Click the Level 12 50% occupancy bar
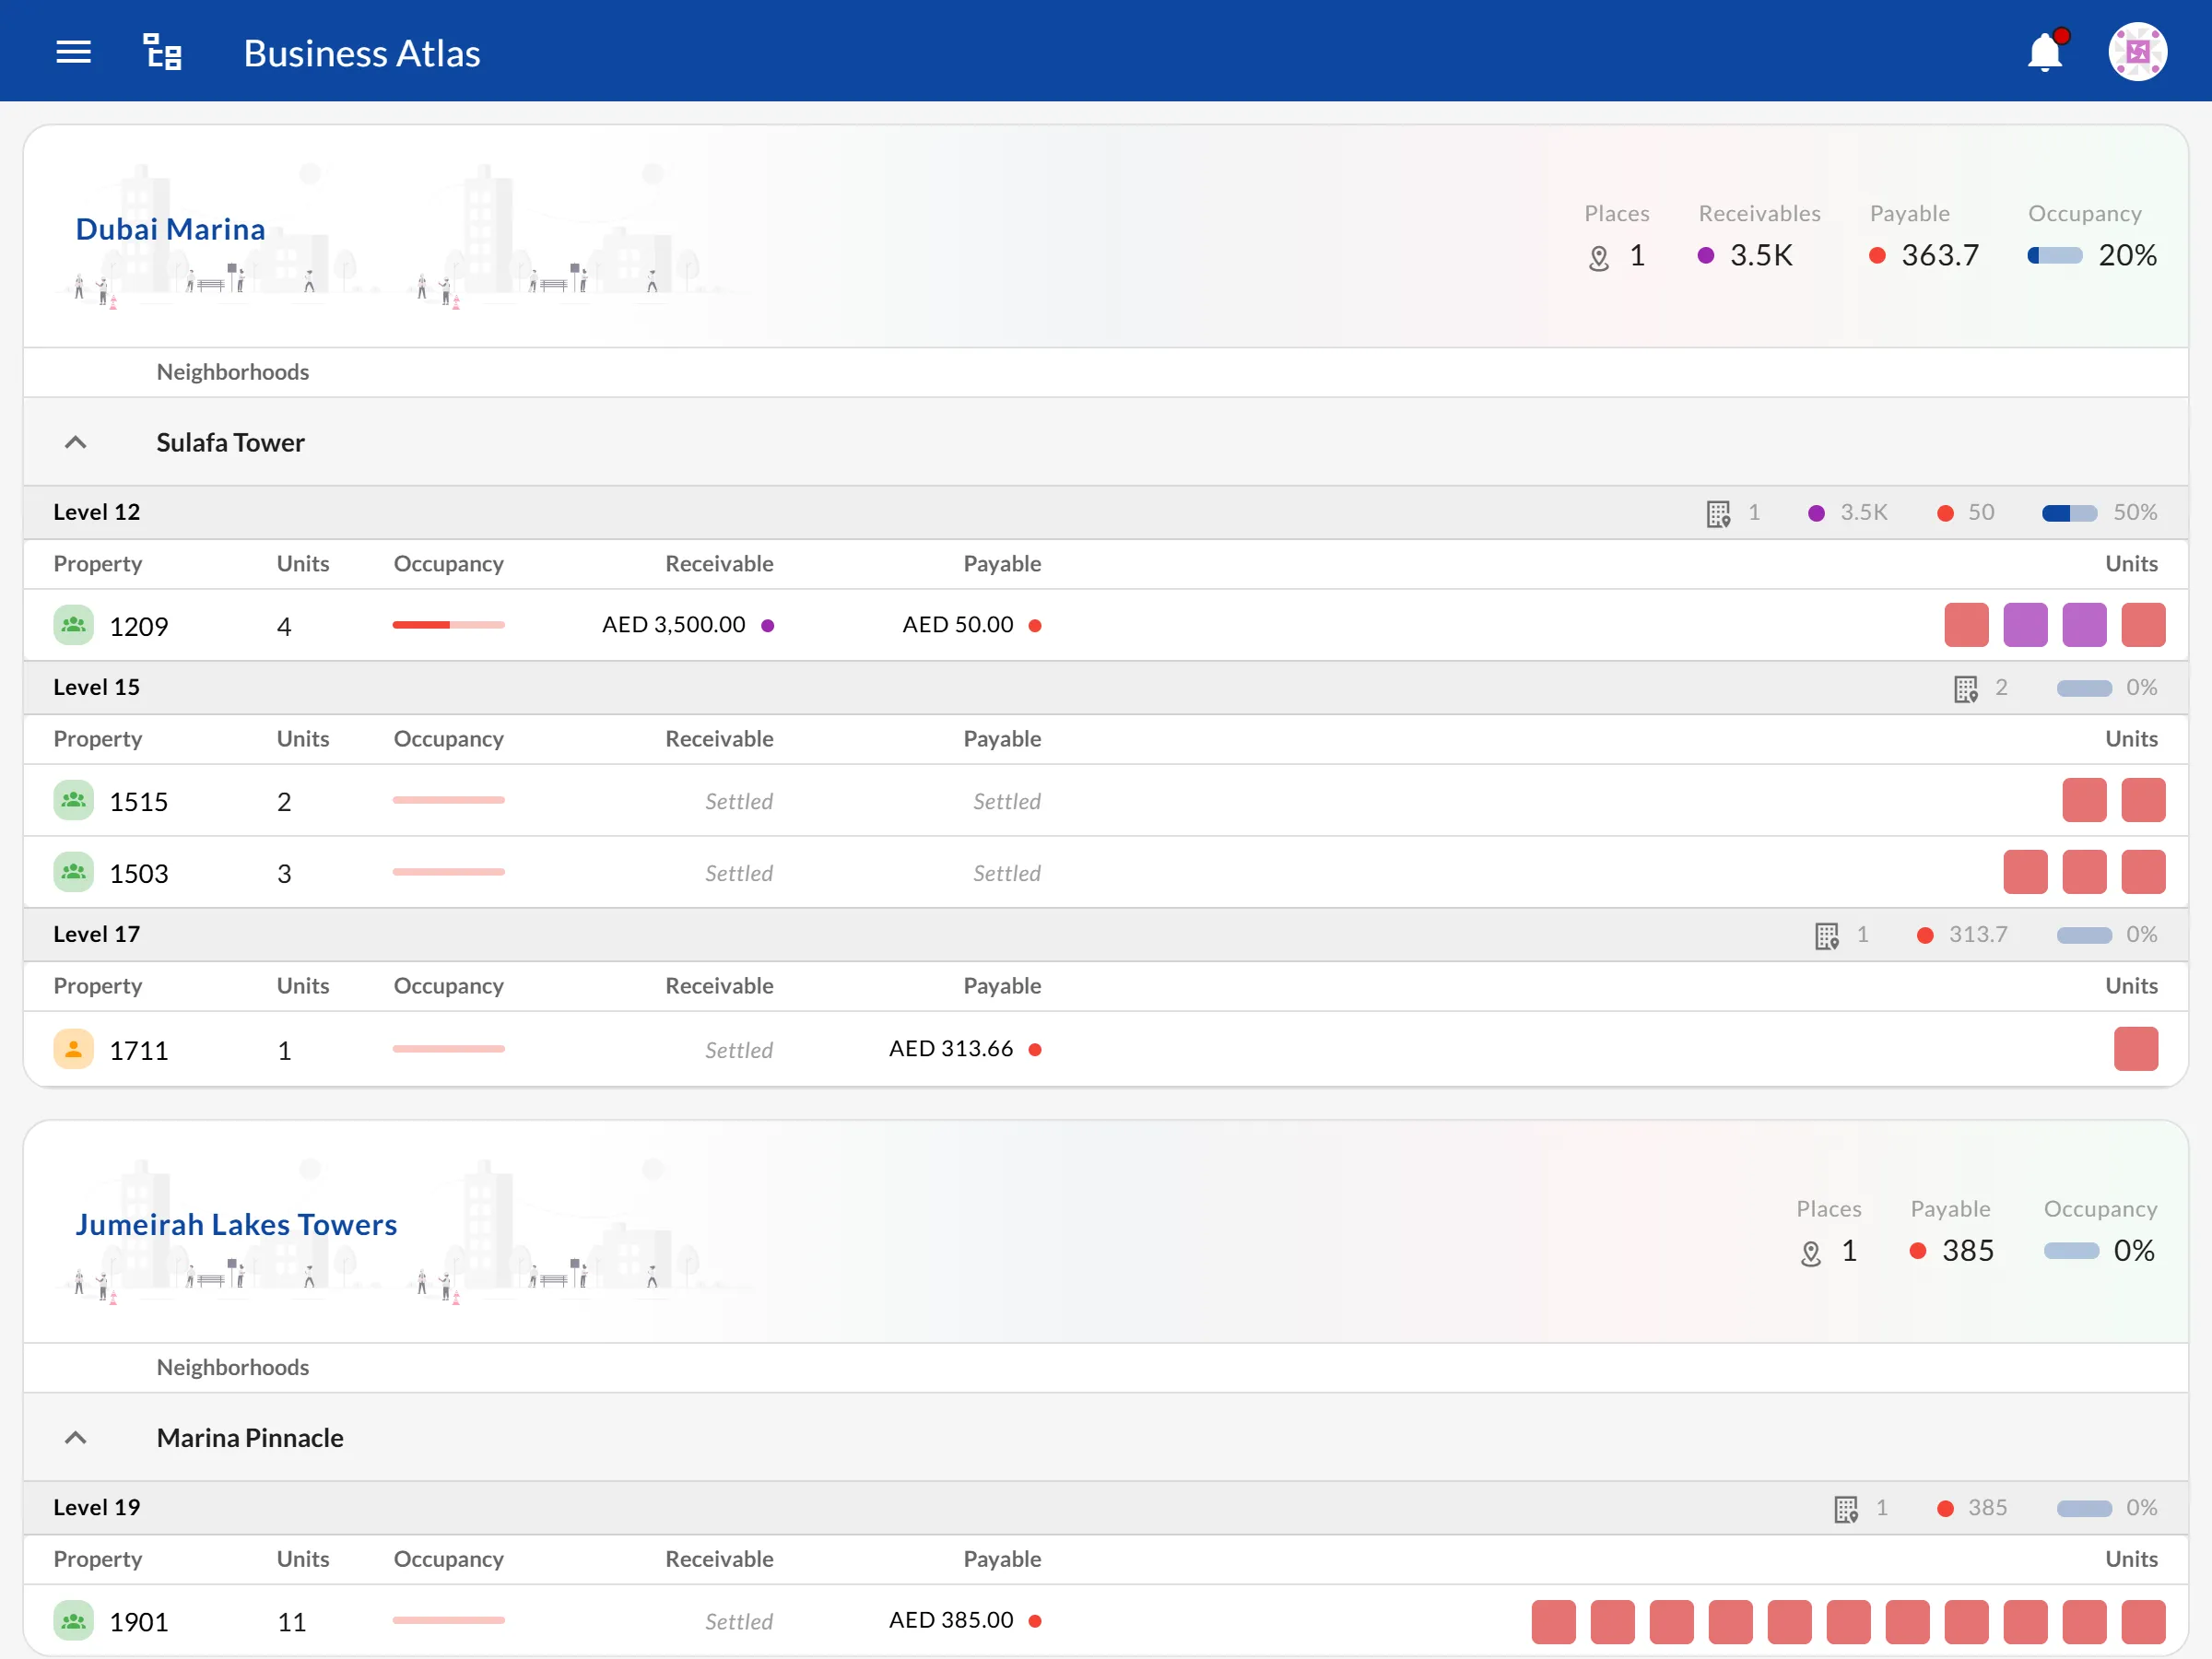The width and height of the screenshot is (2212, 1659). [x=2069, y=513]
